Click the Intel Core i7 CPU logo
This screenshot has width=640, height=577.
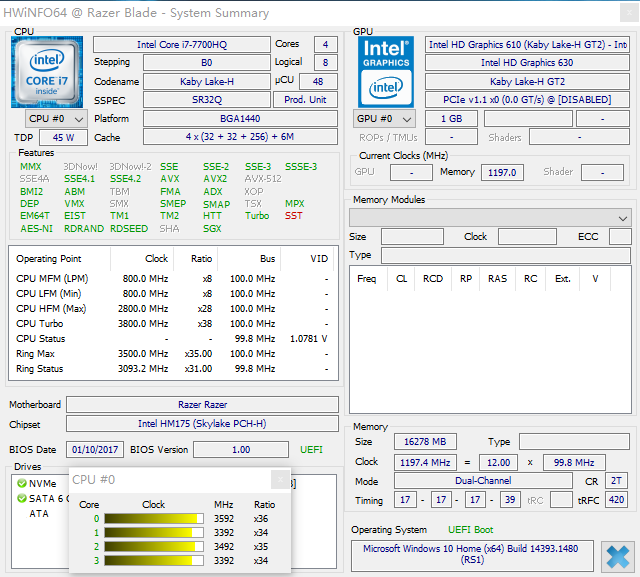[x=48, y=71]
